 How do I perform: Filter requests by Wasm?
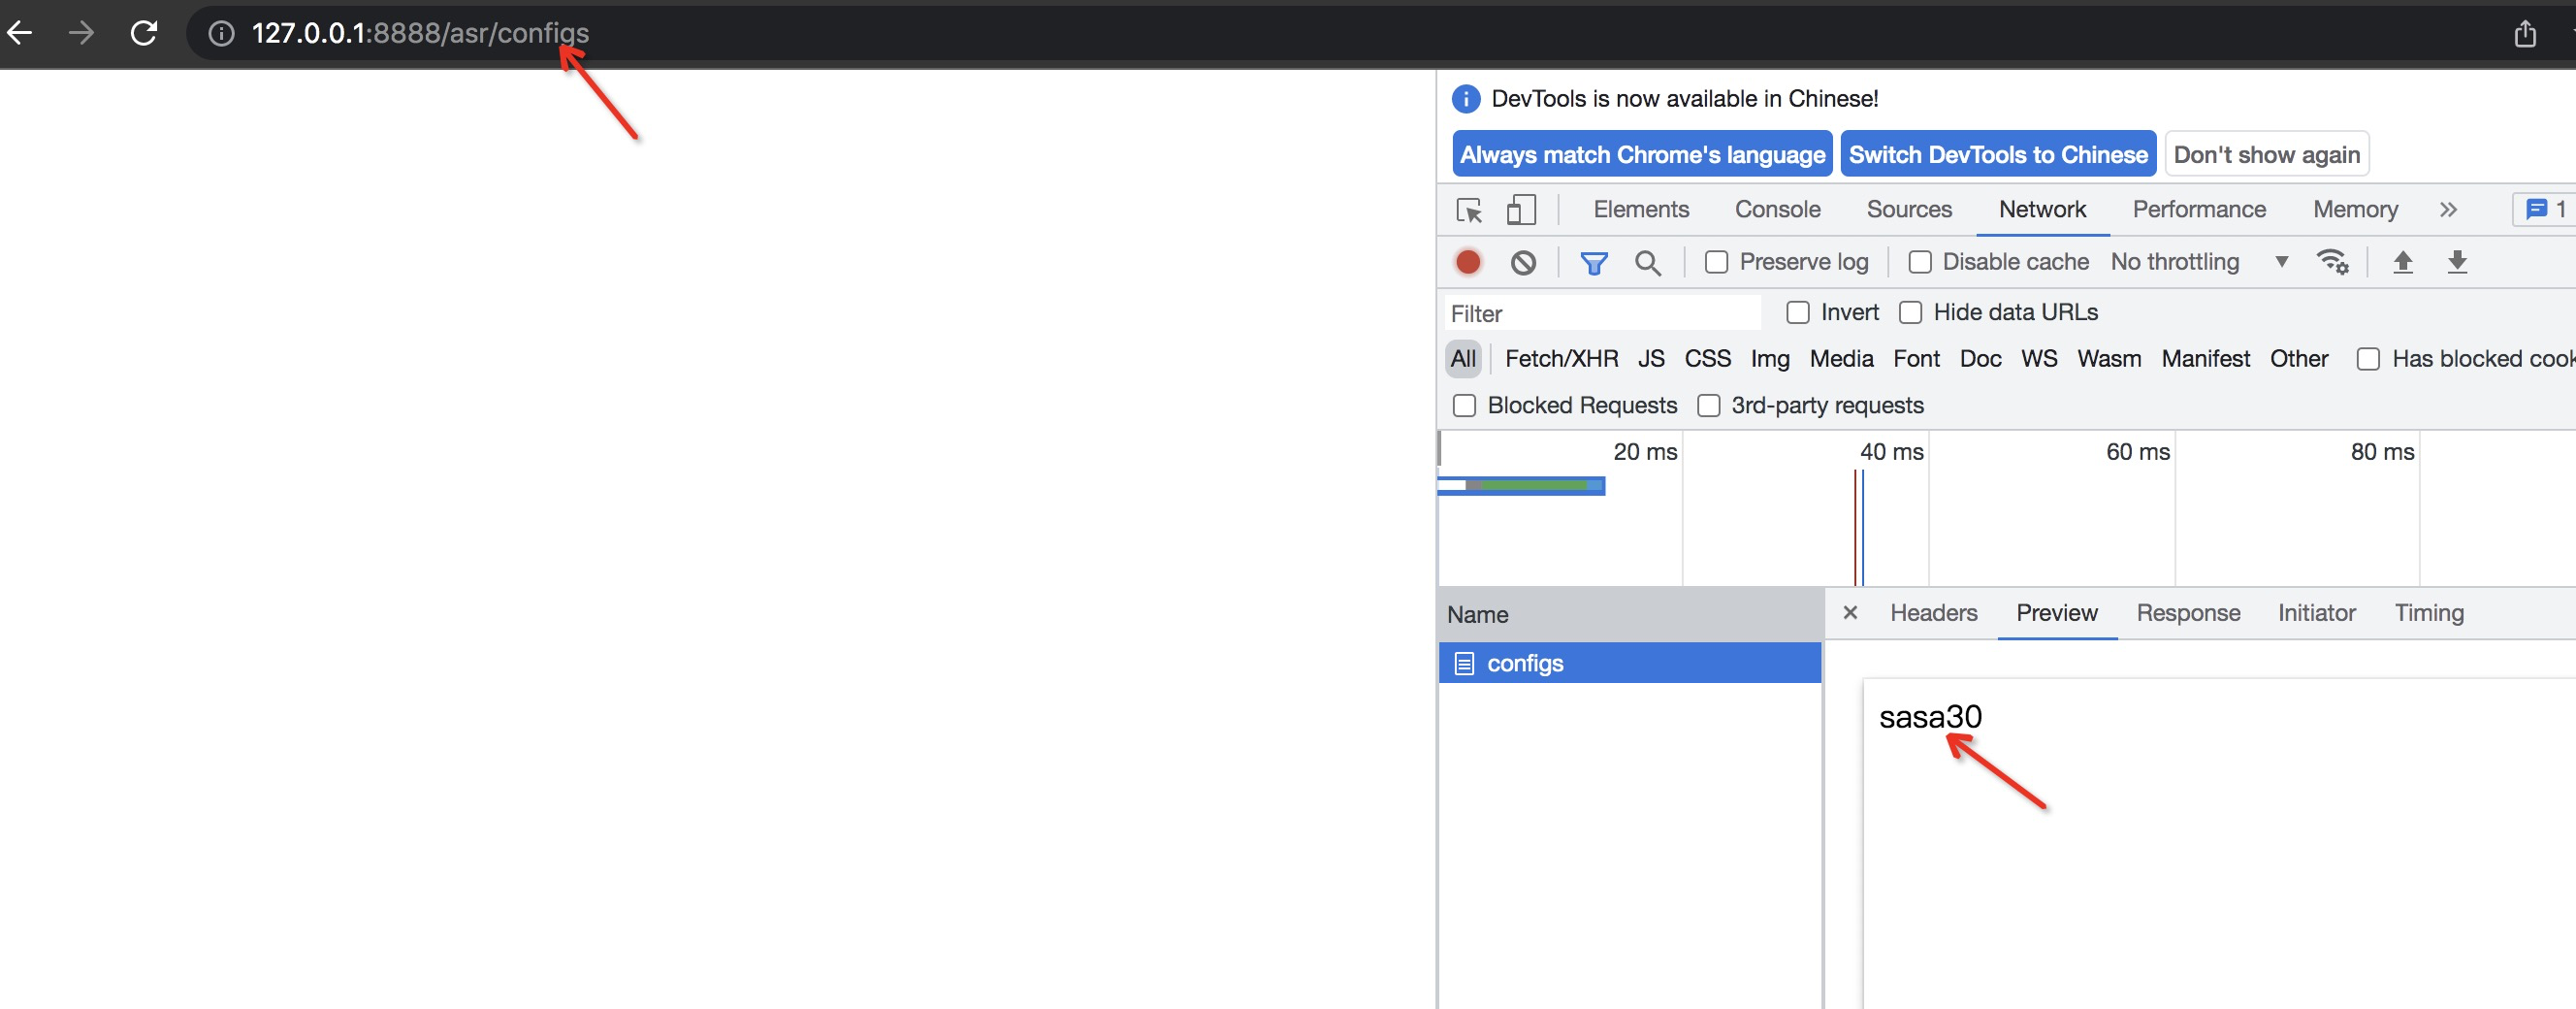[2109, 359]
